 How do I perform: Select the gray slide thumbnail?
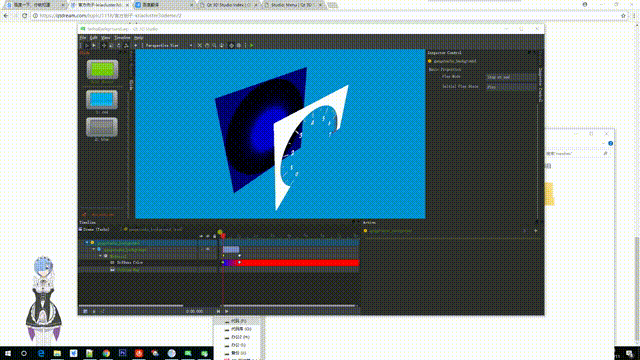(x=102, y=127)
